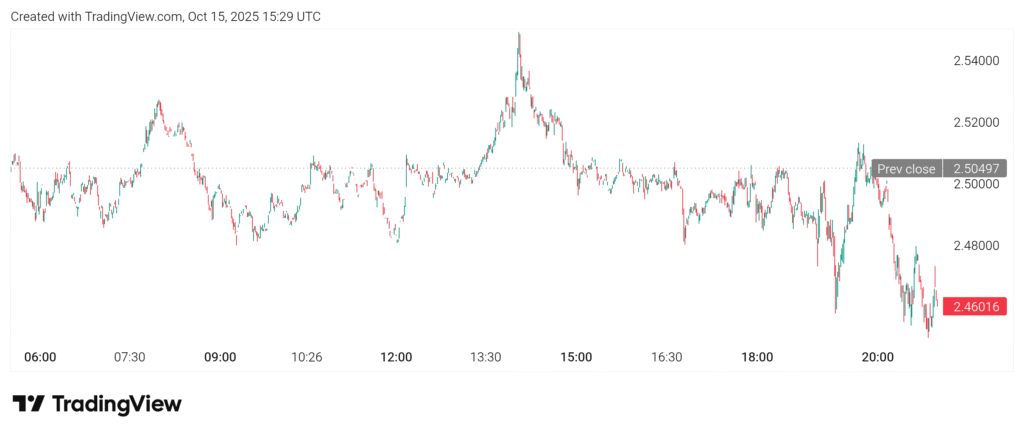Click the red 2.46016 current price tag
Image resolution: width=1024 pixels, height=436 pixels.
pos(974,307)
